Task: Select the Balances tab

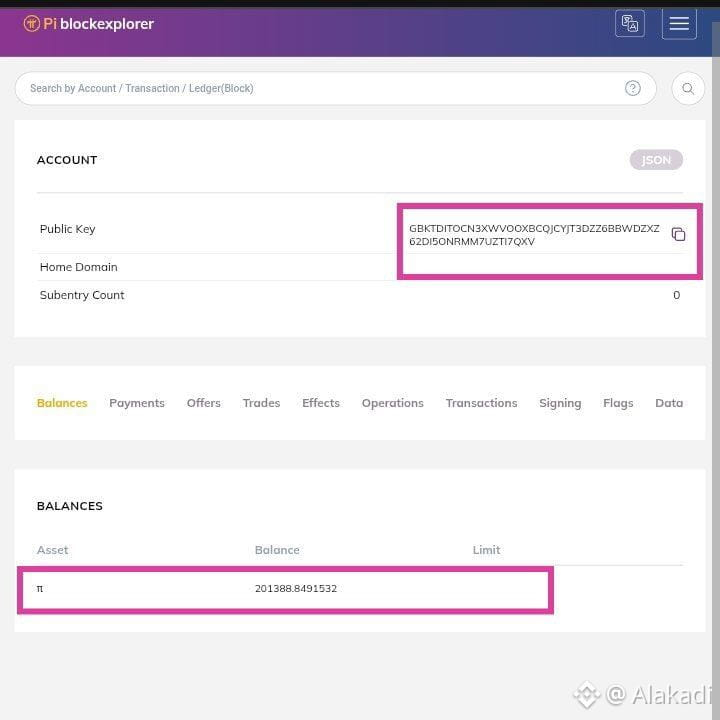Action: (62, 403)
